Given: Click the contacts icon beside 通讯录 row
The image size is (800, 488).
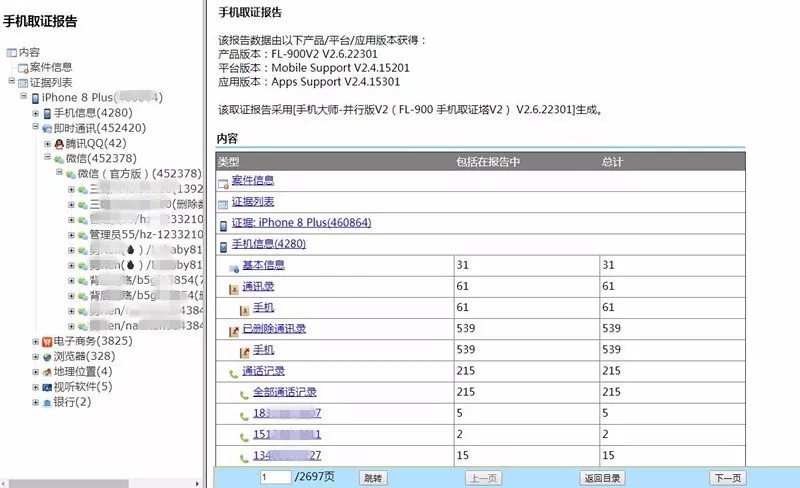Looking at the screenshot, I should (x=234, y=289).
